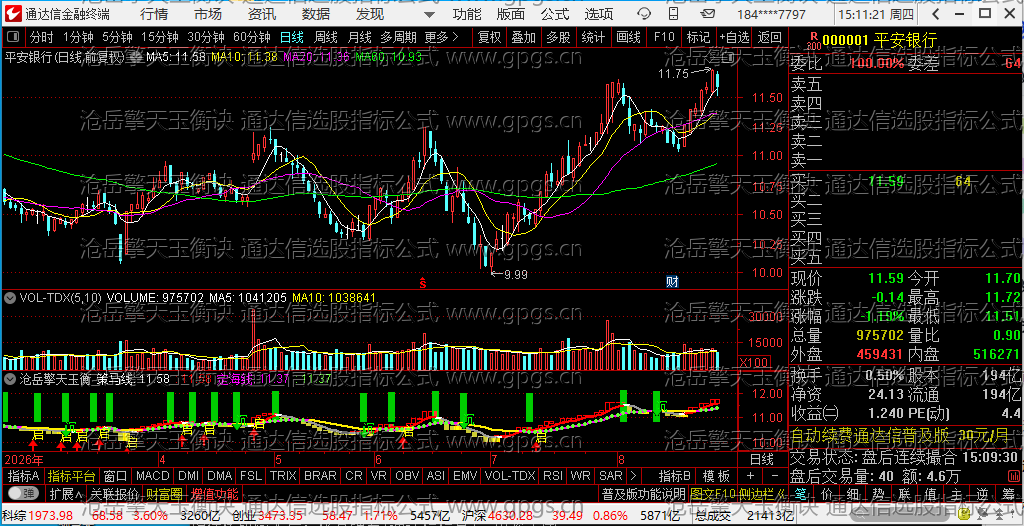1024x526 pixels.
Task: Click the 通达信 red logo icon
Action: click(14, 13)
